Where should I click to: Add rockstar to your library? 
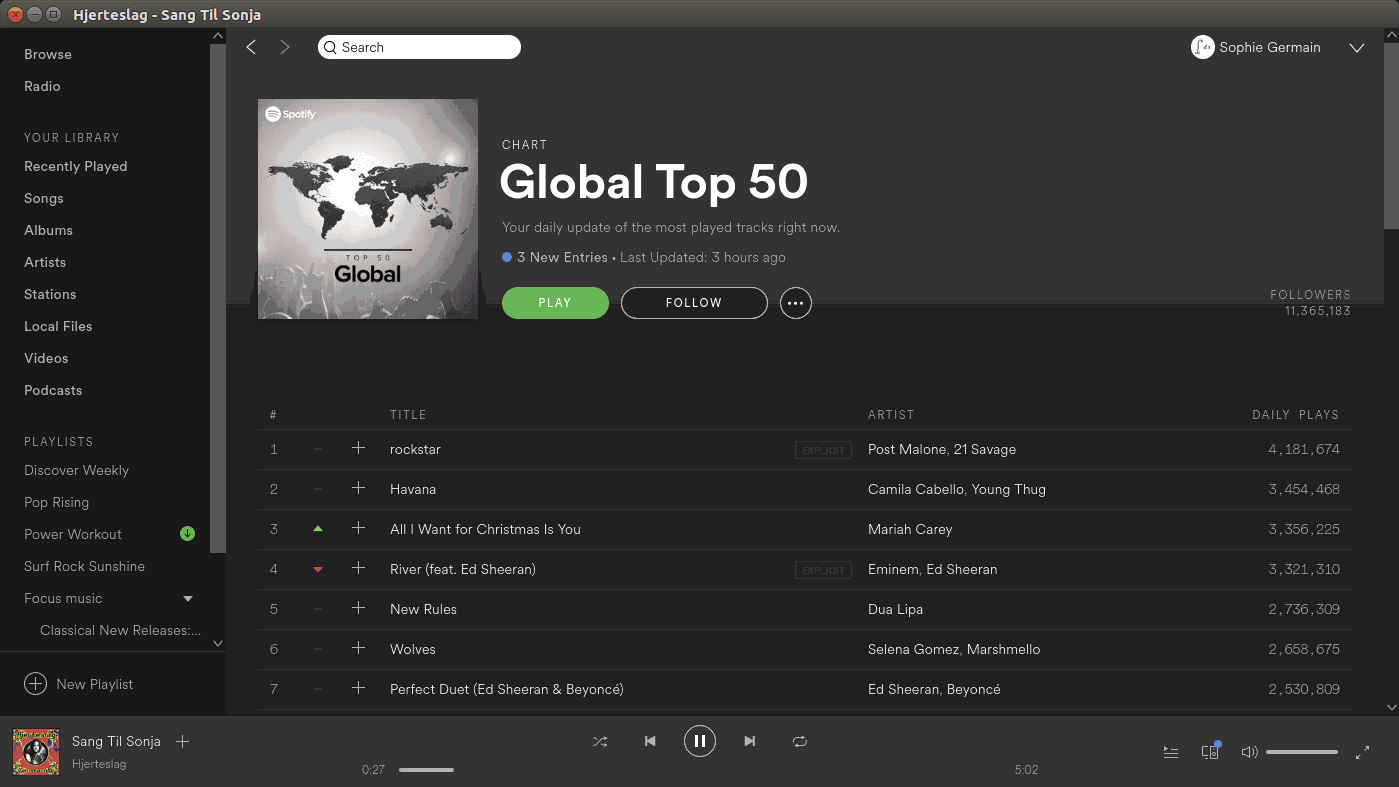[358, 448]
